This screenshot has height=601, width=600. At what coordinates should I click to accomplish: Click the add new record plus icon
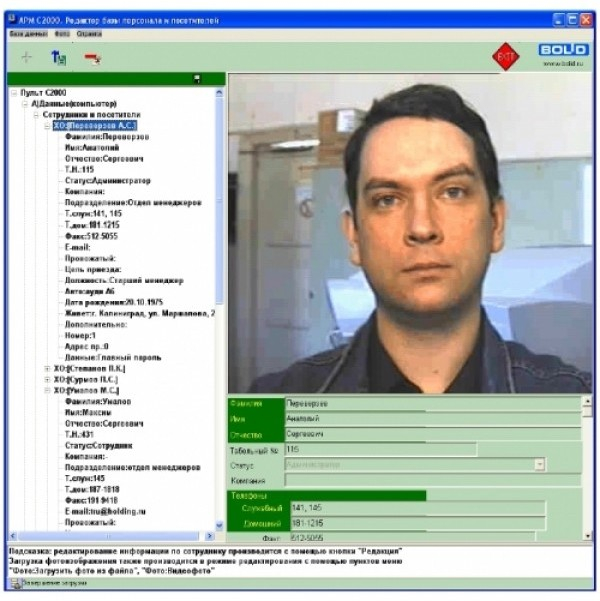click(26, 58)
